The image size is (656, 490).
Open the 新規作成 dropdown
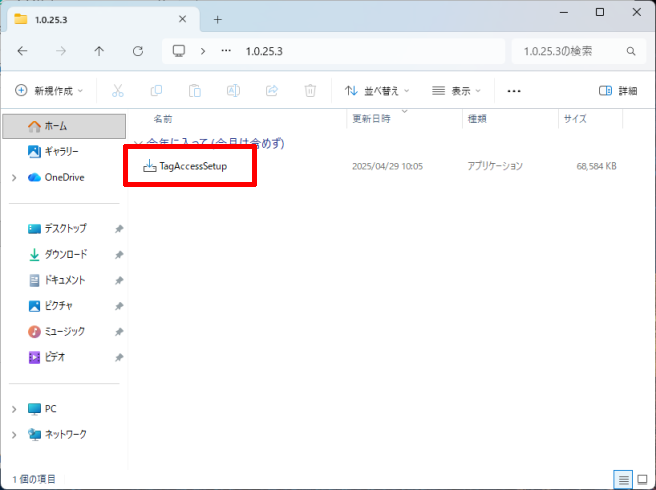(x=49, y=90)
